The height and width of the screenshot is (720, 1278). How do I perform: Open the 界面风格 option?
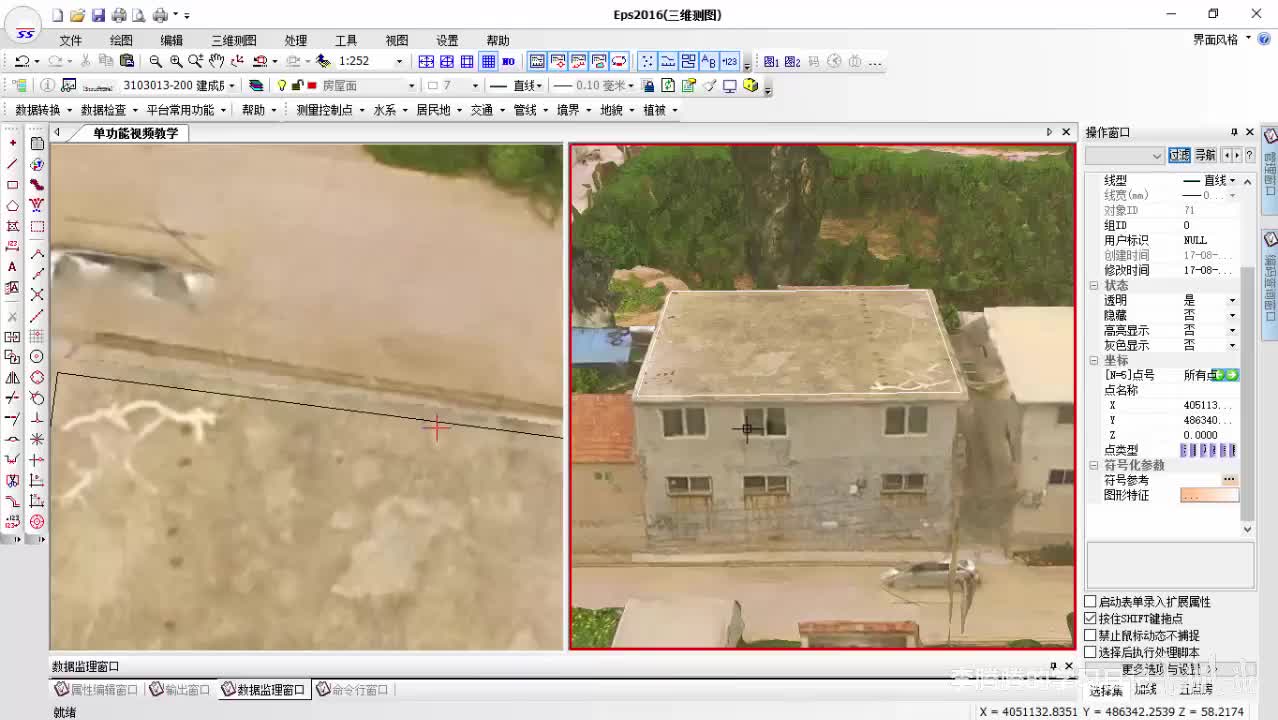[x=1222, y=40]
